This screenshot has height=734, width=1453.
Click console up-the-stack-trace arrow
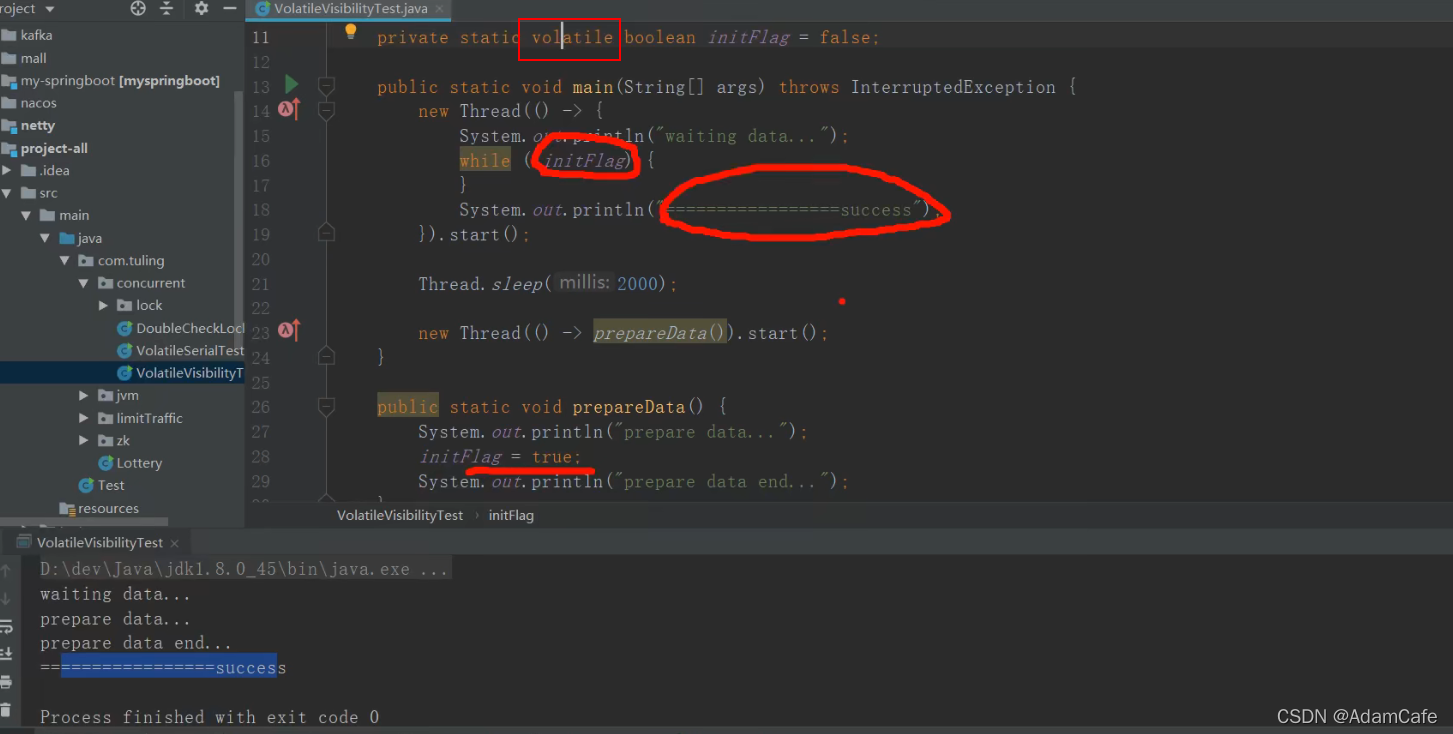pyautogui.click(x=6, y=571)
